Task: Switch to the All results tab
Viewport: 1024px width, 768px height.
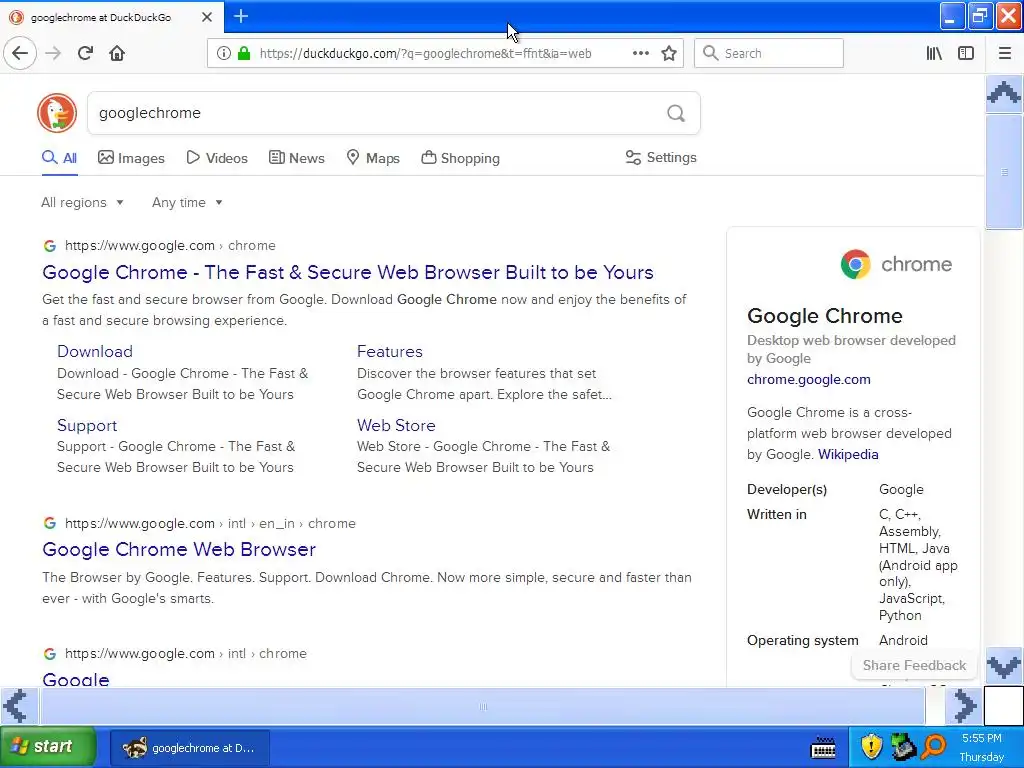Action: tap(59, 158)
